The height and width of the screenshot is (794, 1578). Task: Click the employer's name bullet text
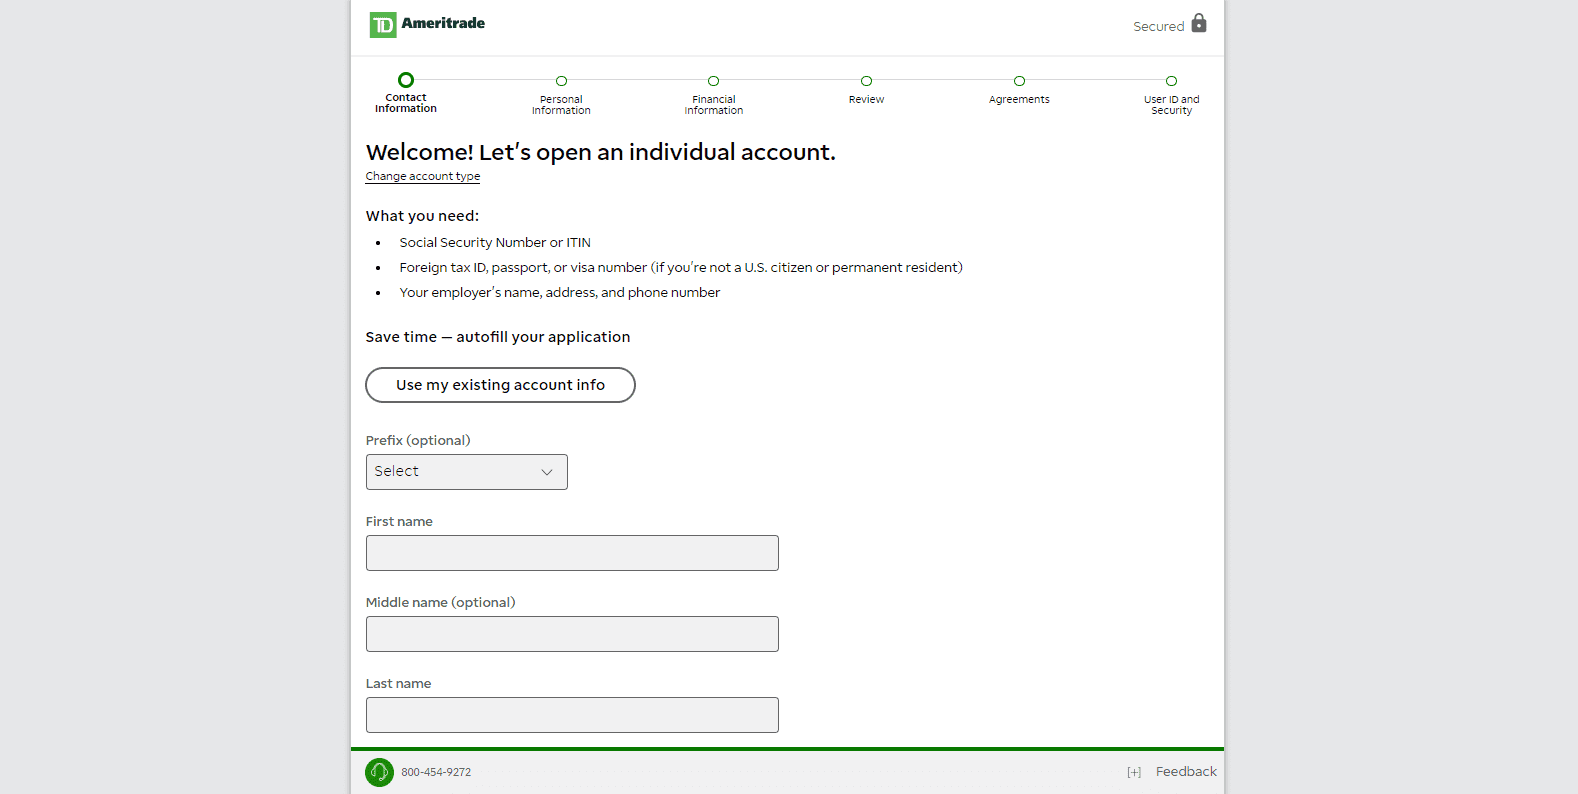pos(560,293)
